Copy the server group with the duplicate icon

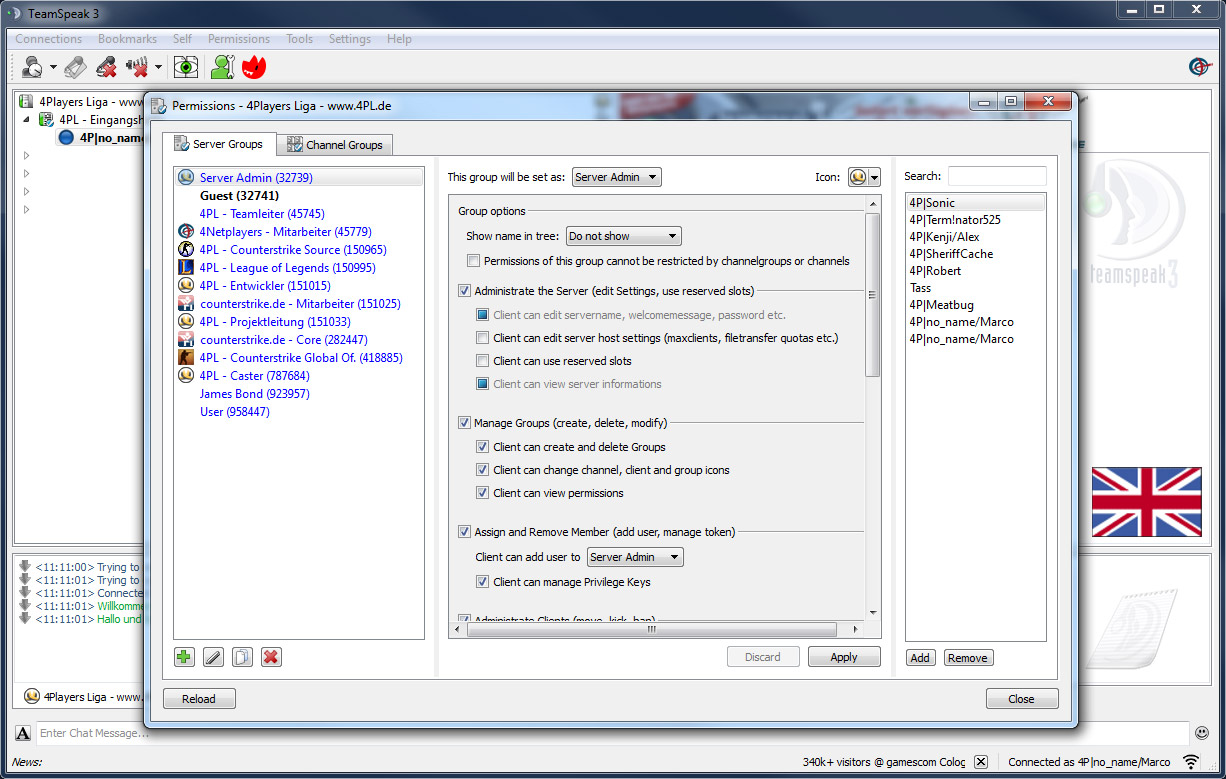tap(241, 657)
